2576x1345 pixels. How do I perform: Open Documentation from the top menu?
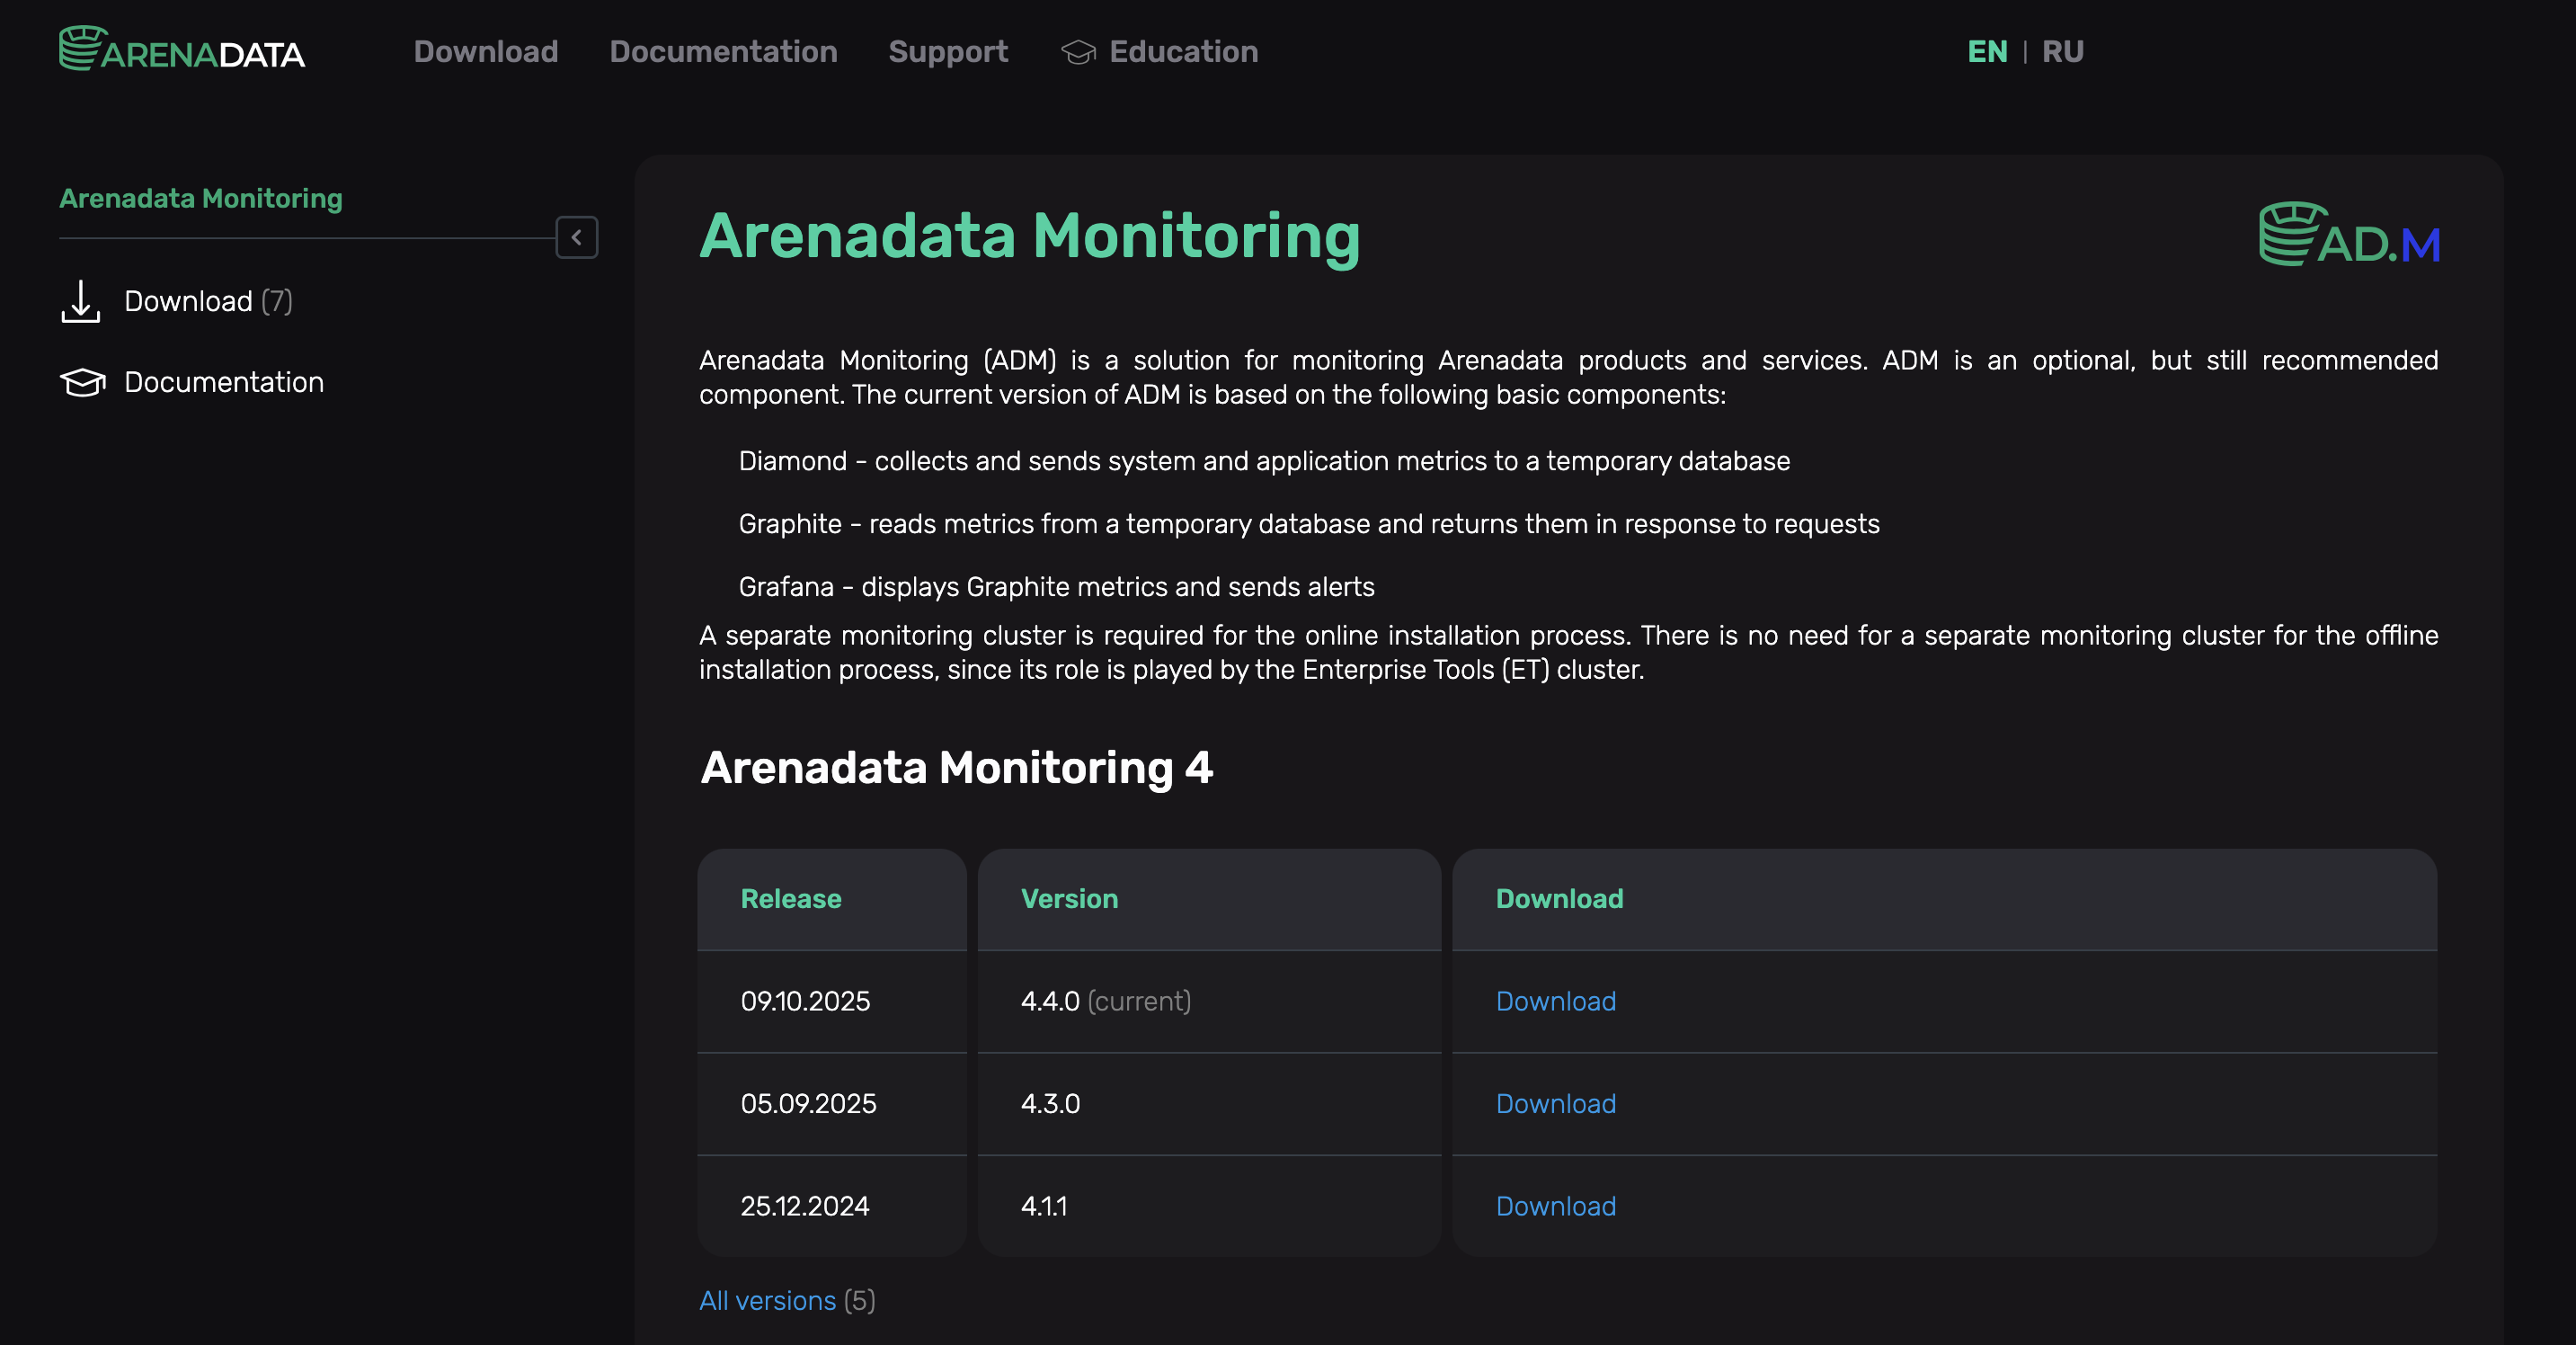(724, 51)
